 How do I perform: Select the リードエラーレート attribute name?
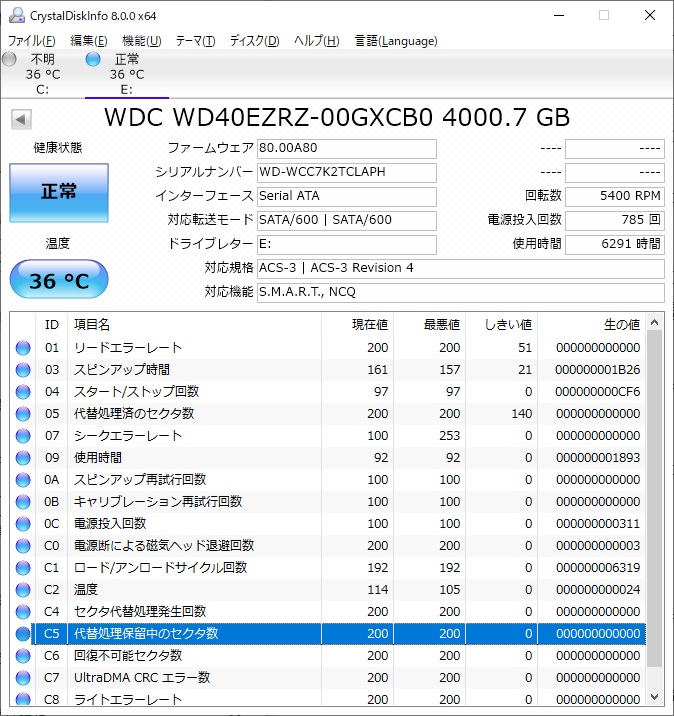coord(128,348)
